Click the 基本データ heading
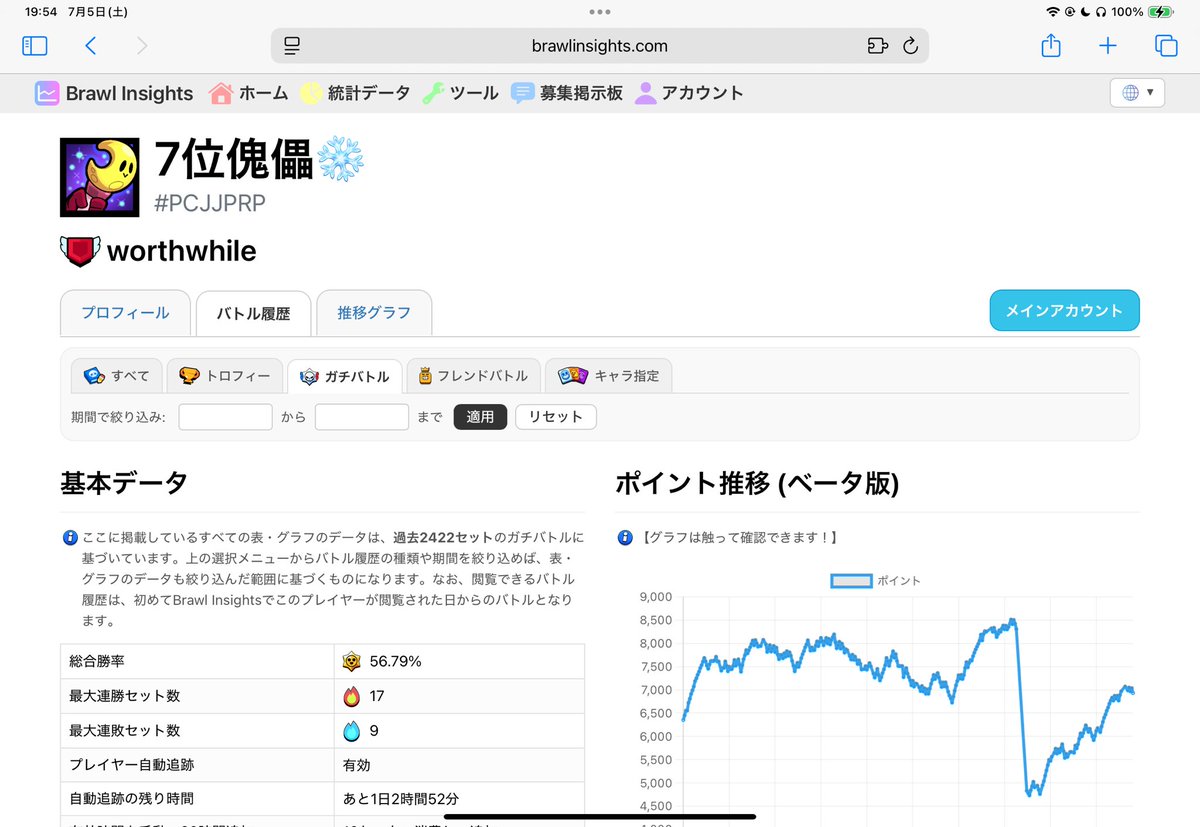Viewport: 1200px width, 827px height. tap(124, 483)
